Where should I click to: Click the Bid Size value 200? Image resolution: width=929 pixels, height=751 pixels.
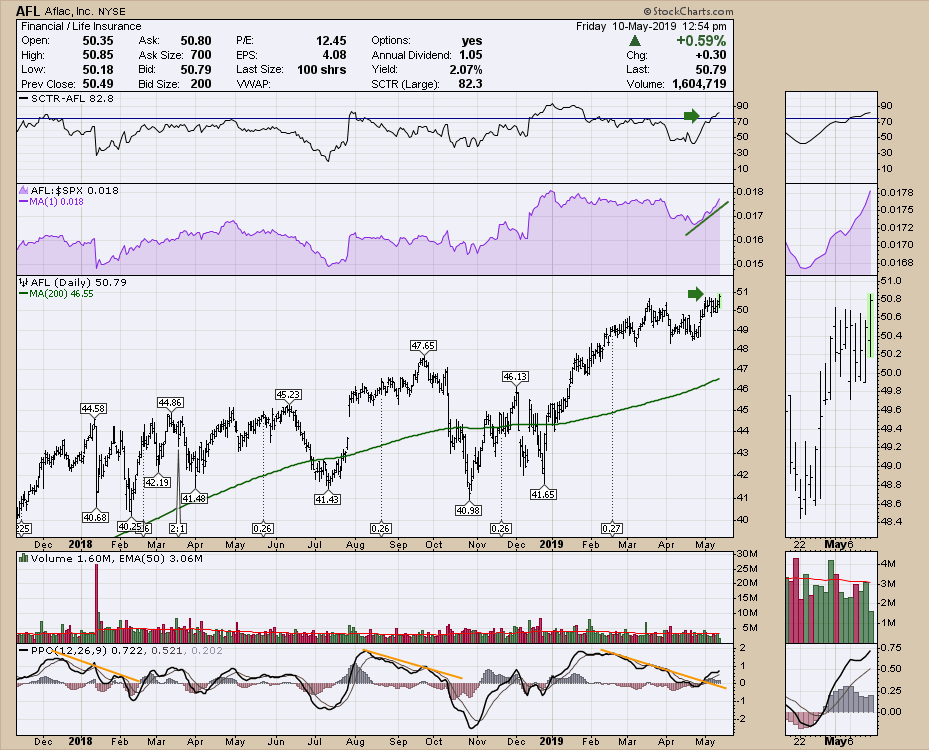click(201, 84)
